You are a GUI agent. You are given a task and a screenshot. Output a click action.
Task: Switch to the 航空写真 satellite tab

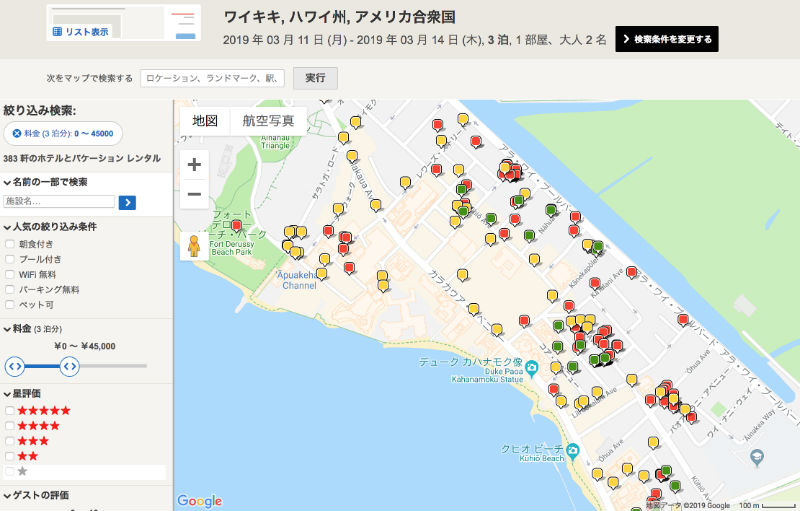point(268,121)
